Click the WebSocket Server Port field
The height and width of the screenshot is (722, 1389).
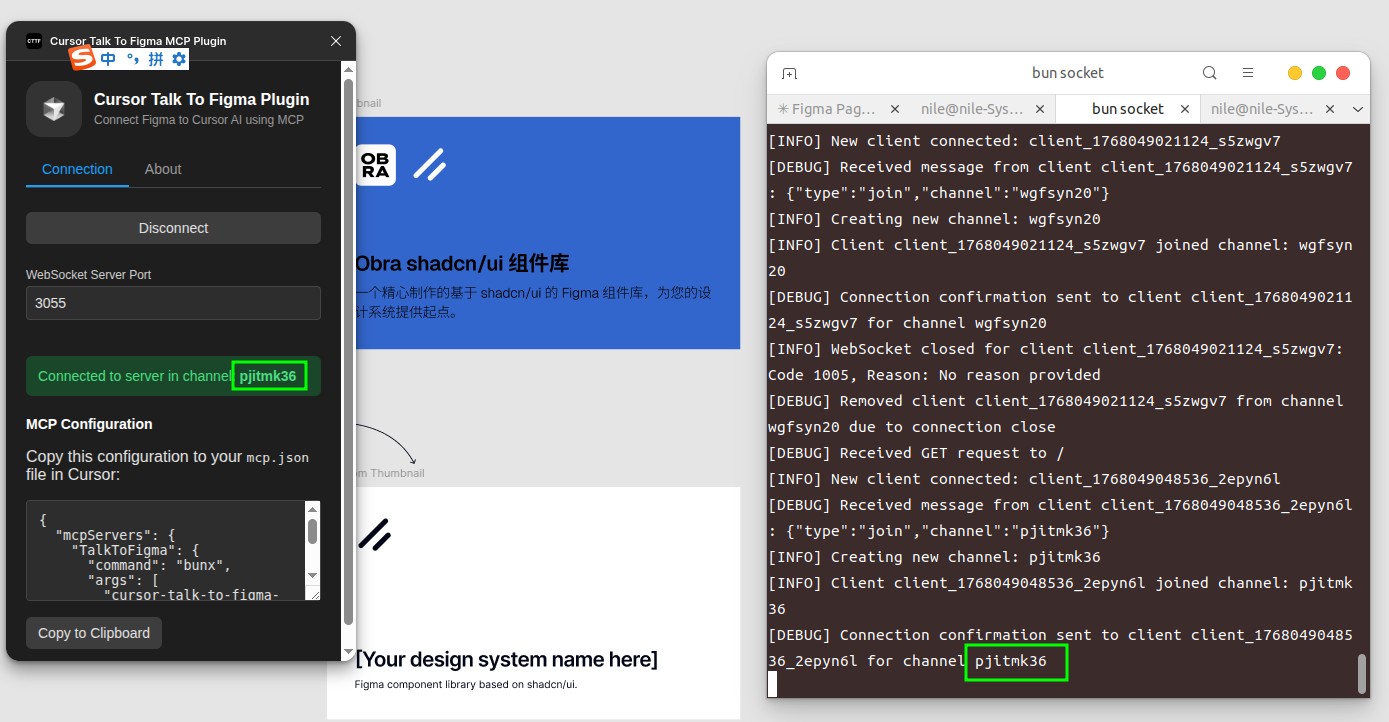pyautogui.click(x=173, y=303)
